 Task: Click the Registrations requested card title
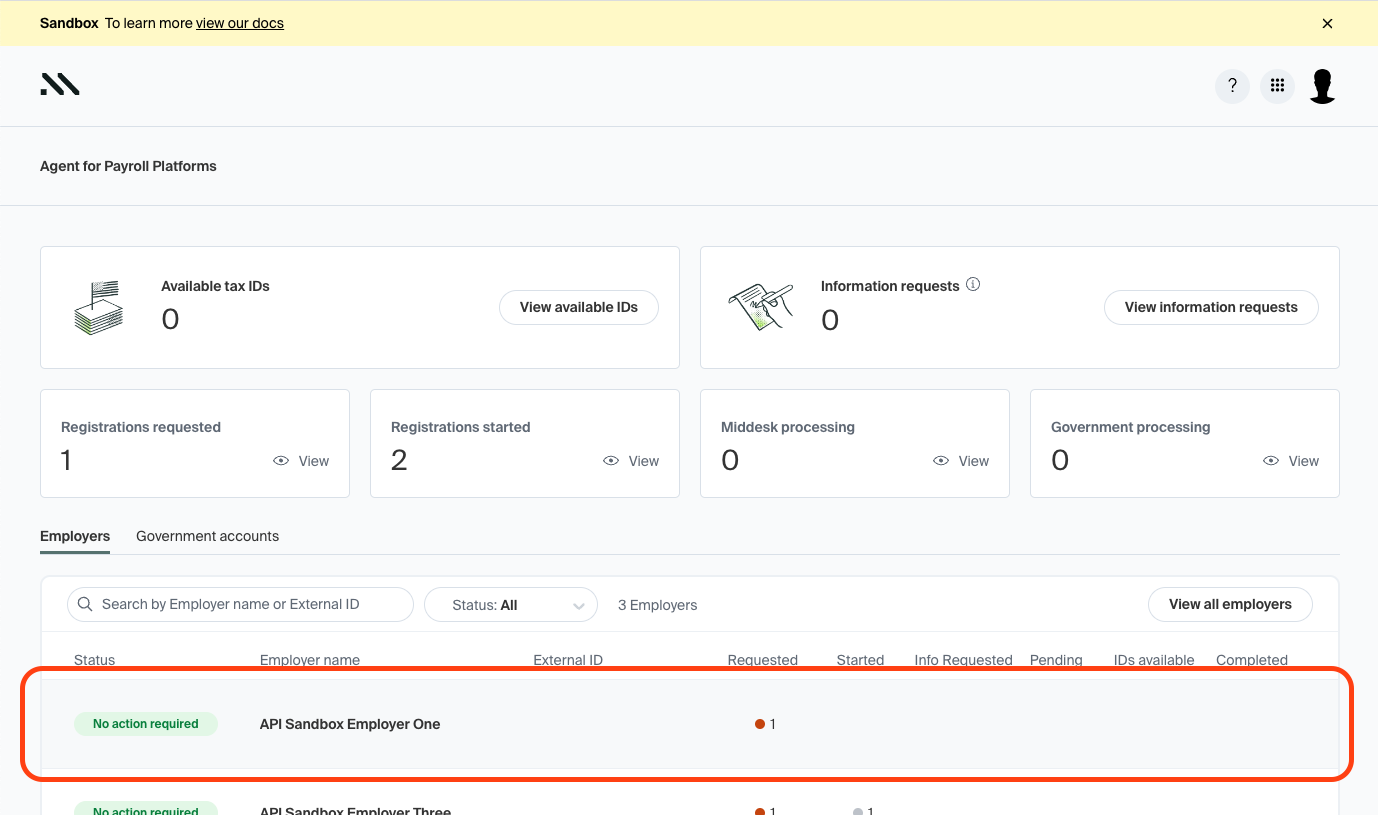click(x=141, y=427)
